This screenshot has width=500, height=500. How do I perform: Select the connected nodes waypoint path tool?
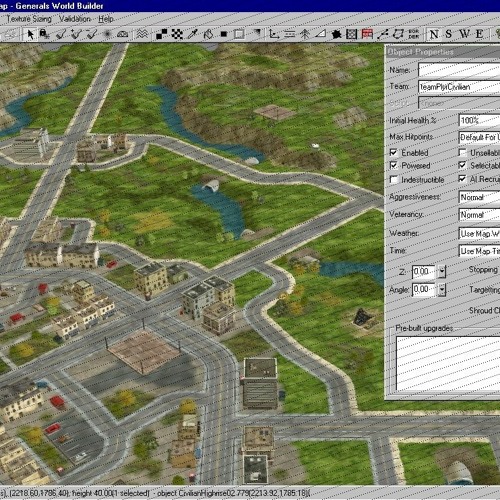383,34
